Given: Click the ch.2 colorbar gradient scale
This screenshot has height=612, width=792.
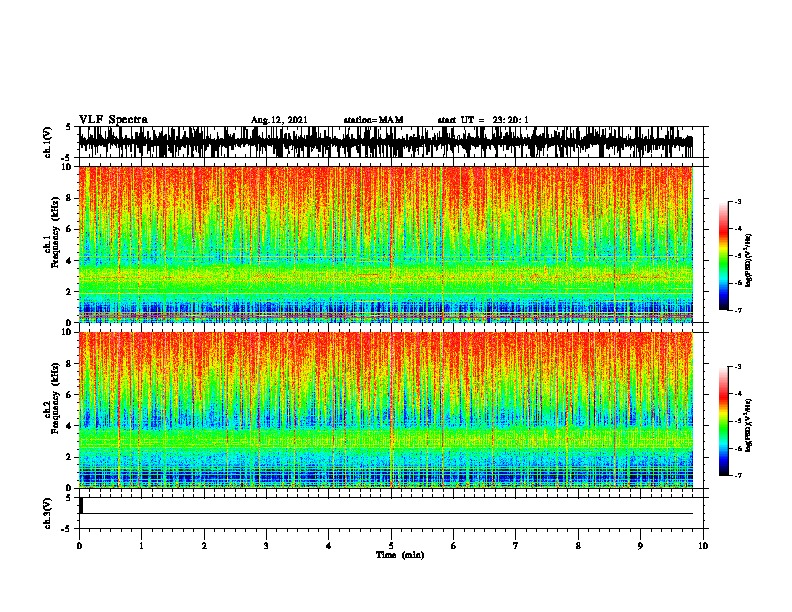Looking at the screenshot, I should pyautogui.click(x=724, y=421).
